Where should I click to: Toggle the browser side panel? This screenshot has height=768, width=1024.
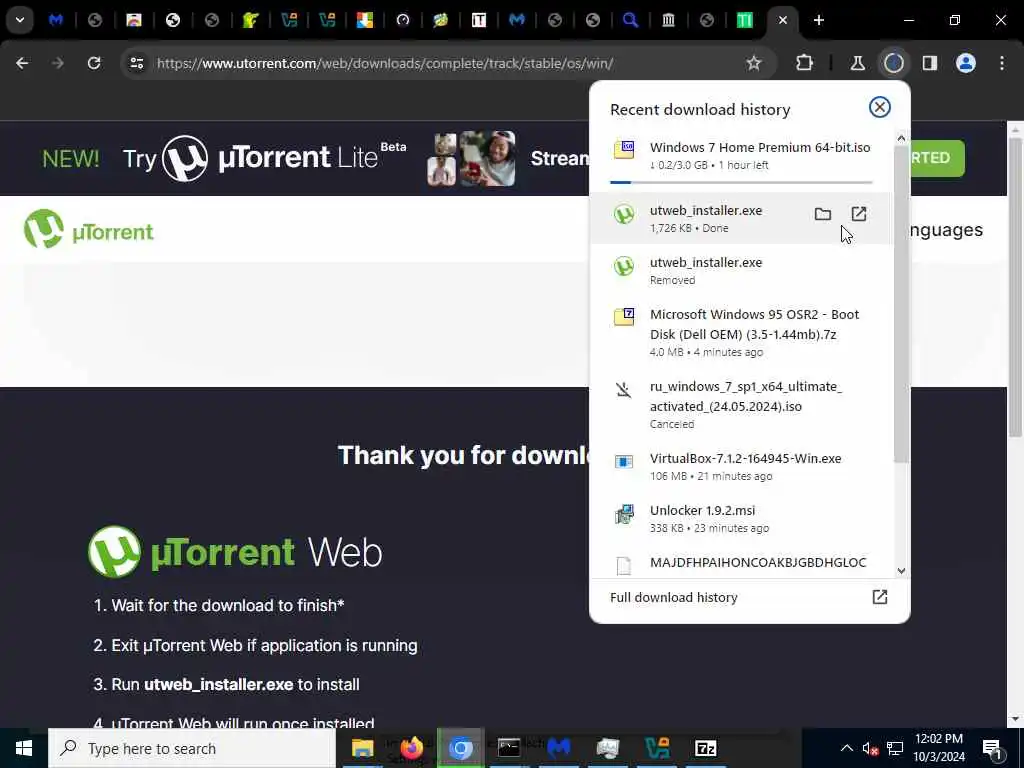tap(929, 63)
